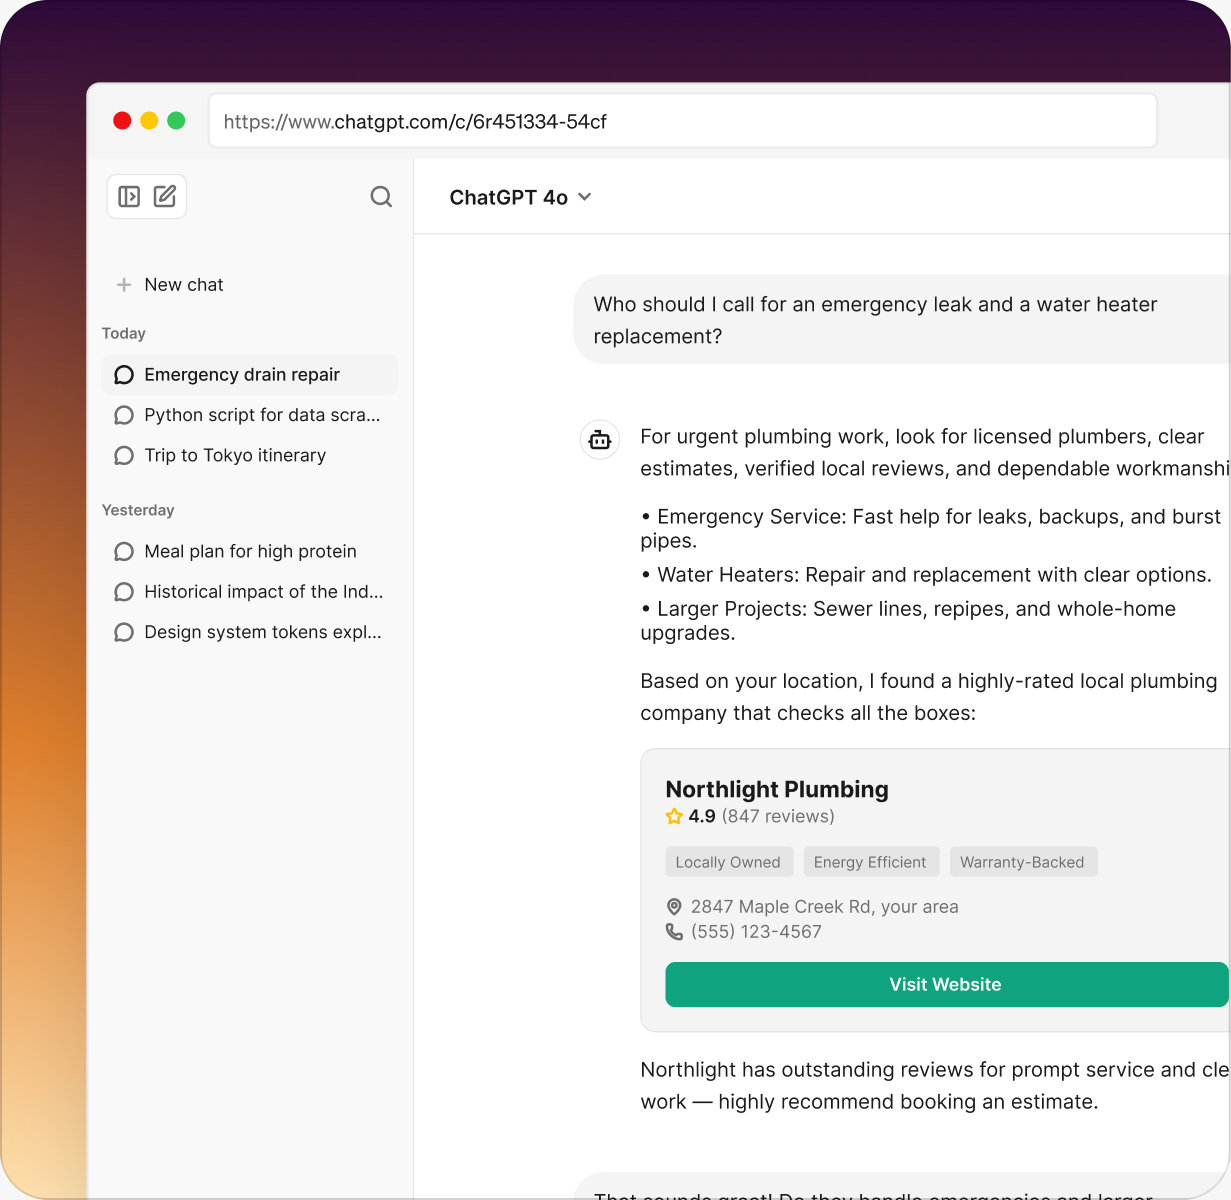Expand model picker chevron arrow
Viewport: 1231px width, 1200px height.
[x=585, y=197]
